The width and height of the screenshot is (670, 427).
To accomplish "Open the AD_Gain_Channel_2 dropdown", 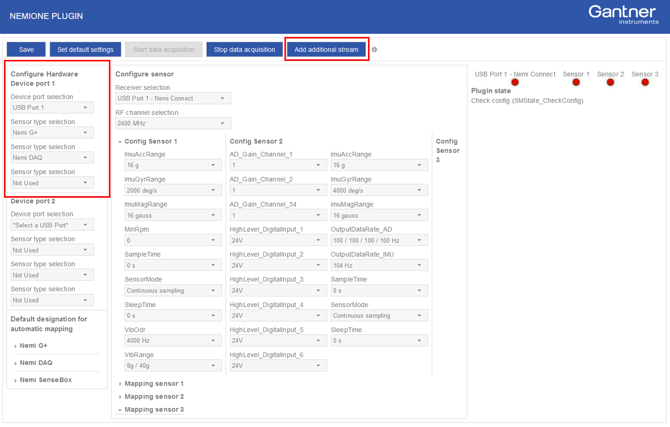I will tap(278, 190).
